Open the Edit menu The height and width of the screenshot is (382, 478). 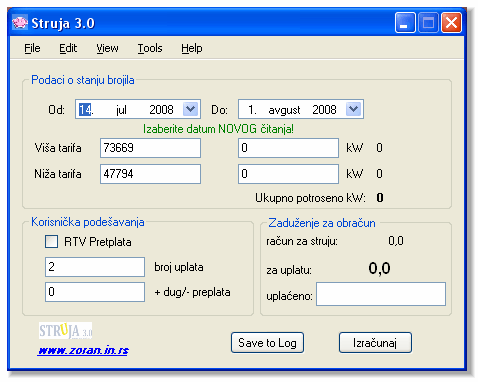68,48
